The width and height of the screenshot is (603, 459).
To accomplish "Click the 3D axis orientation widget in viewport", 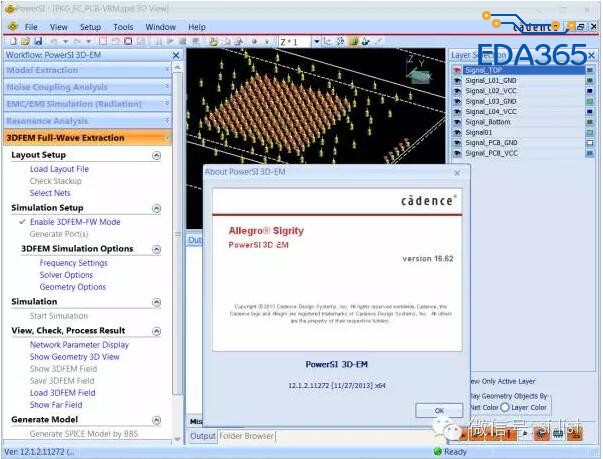I will (418, 71).
